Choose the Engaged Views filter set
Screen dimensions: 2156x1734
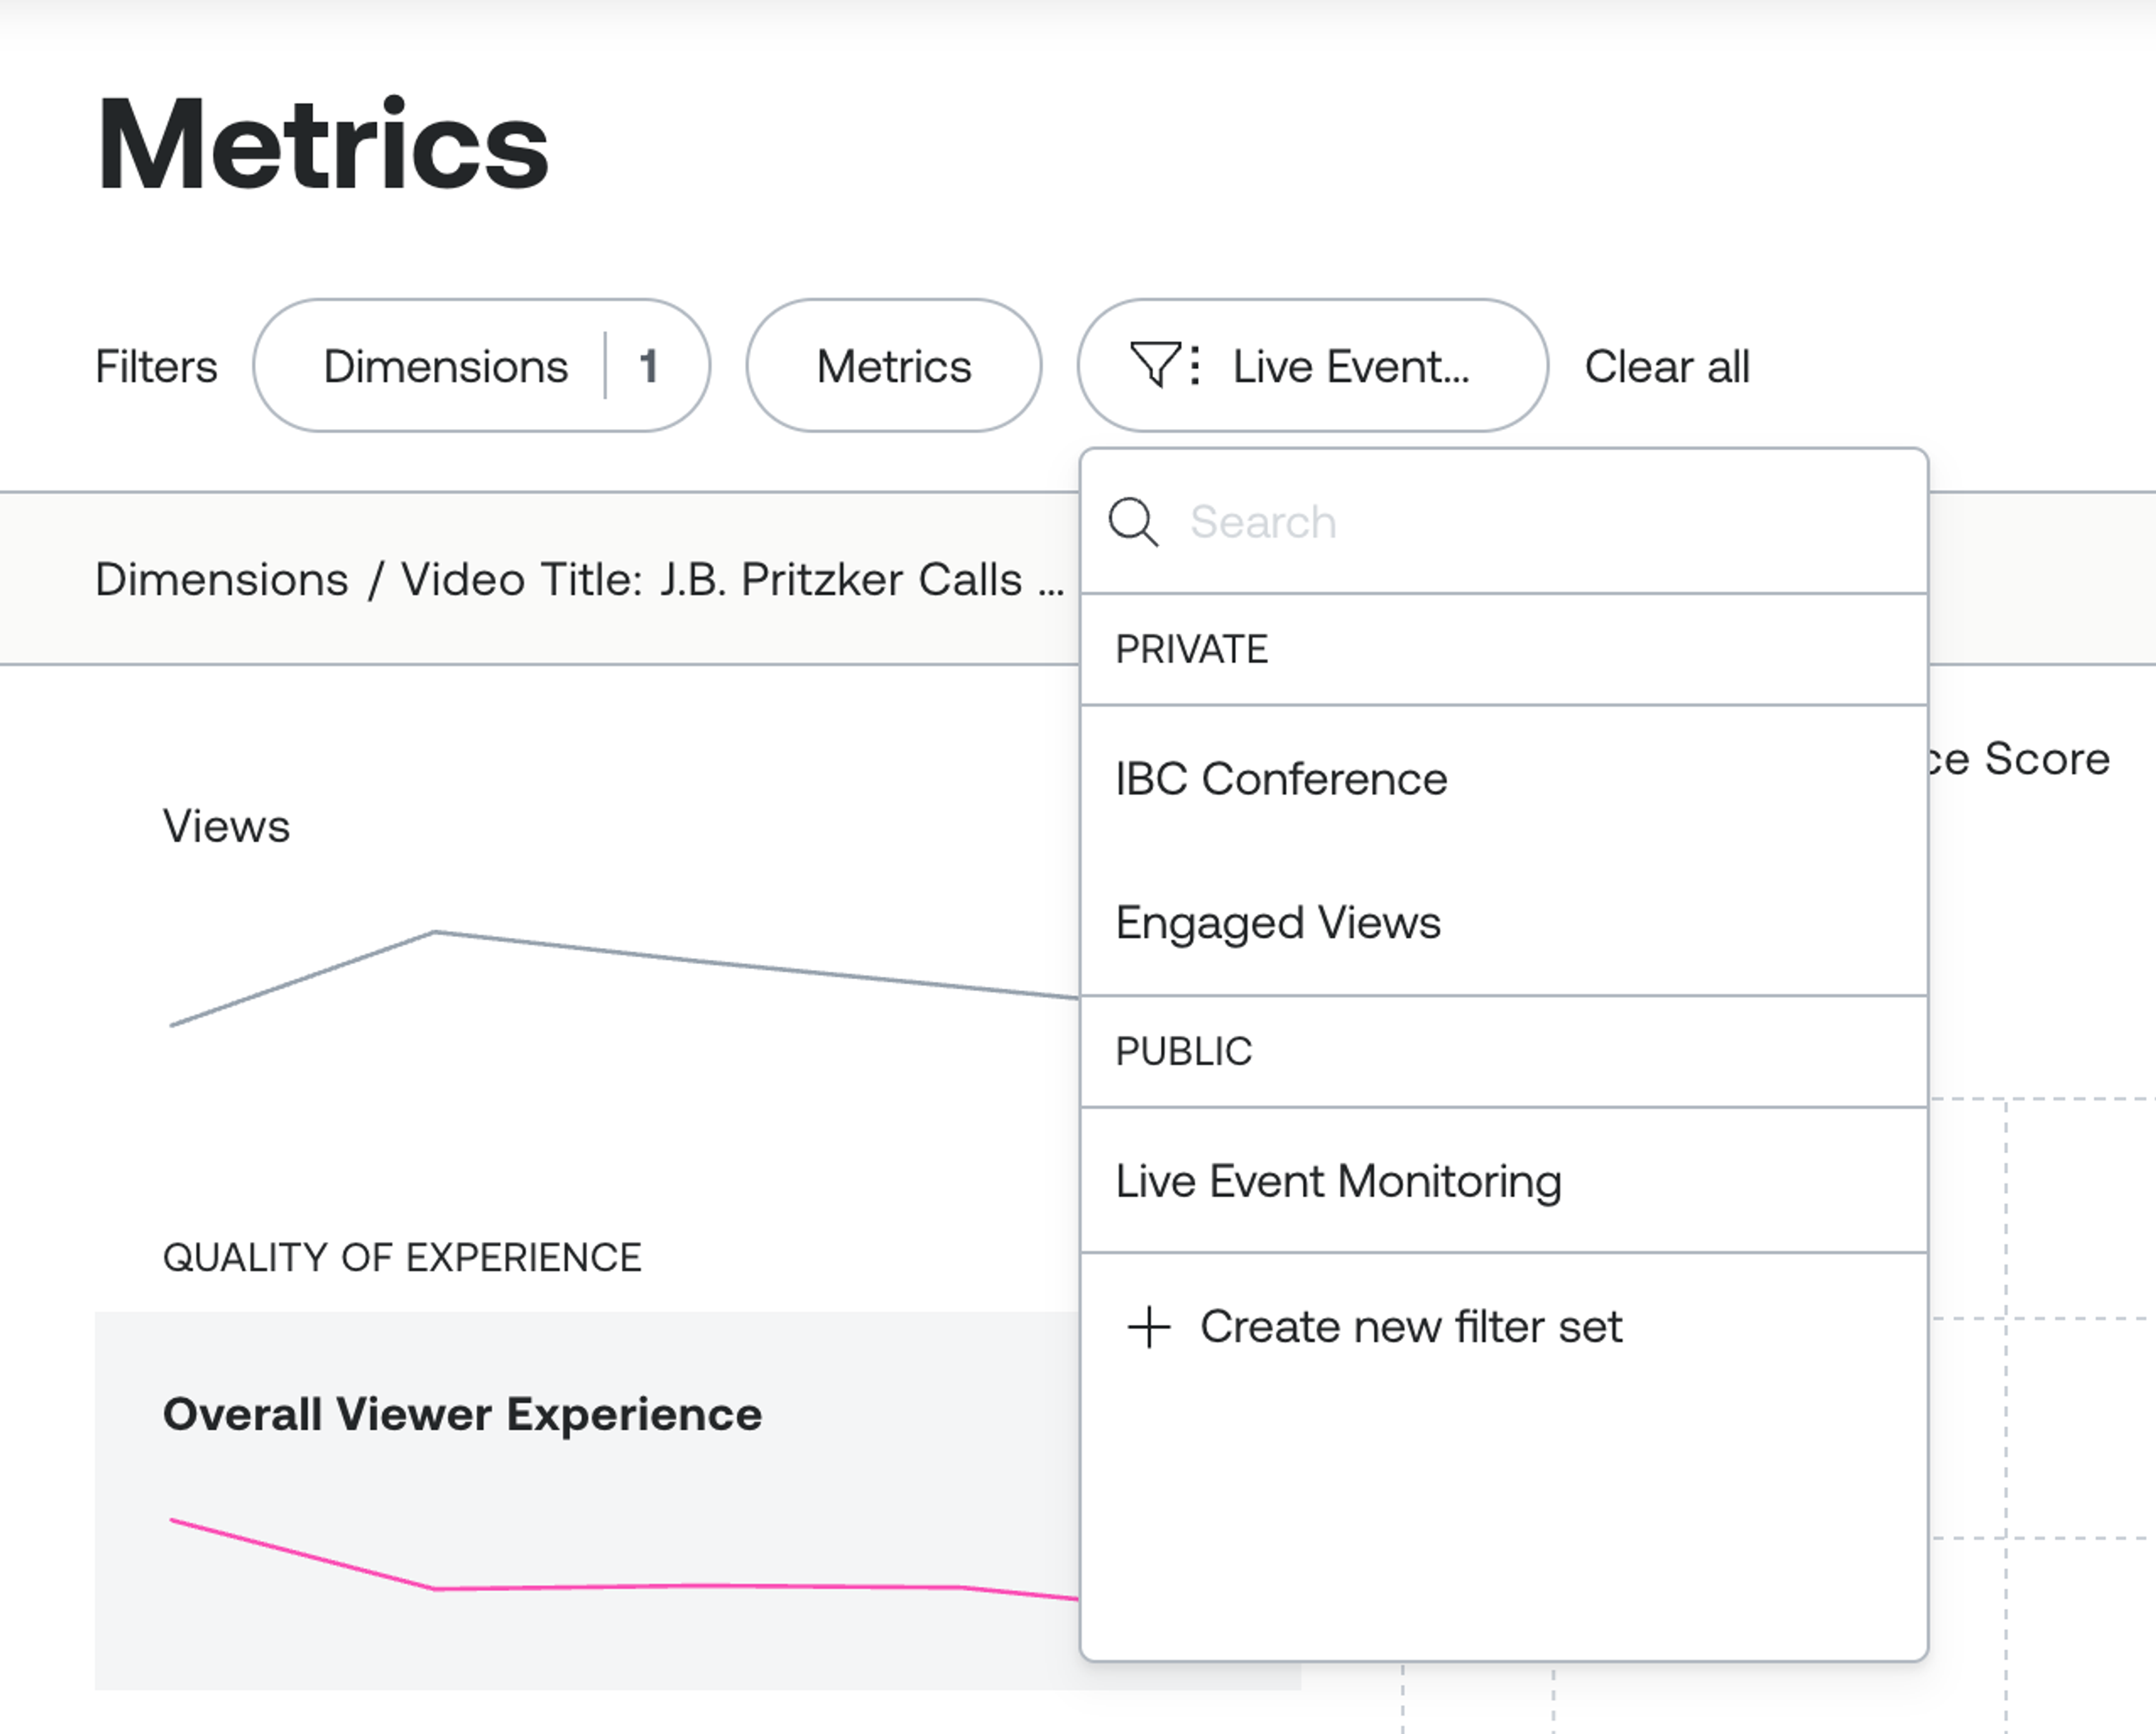(x=1278, y=922)
